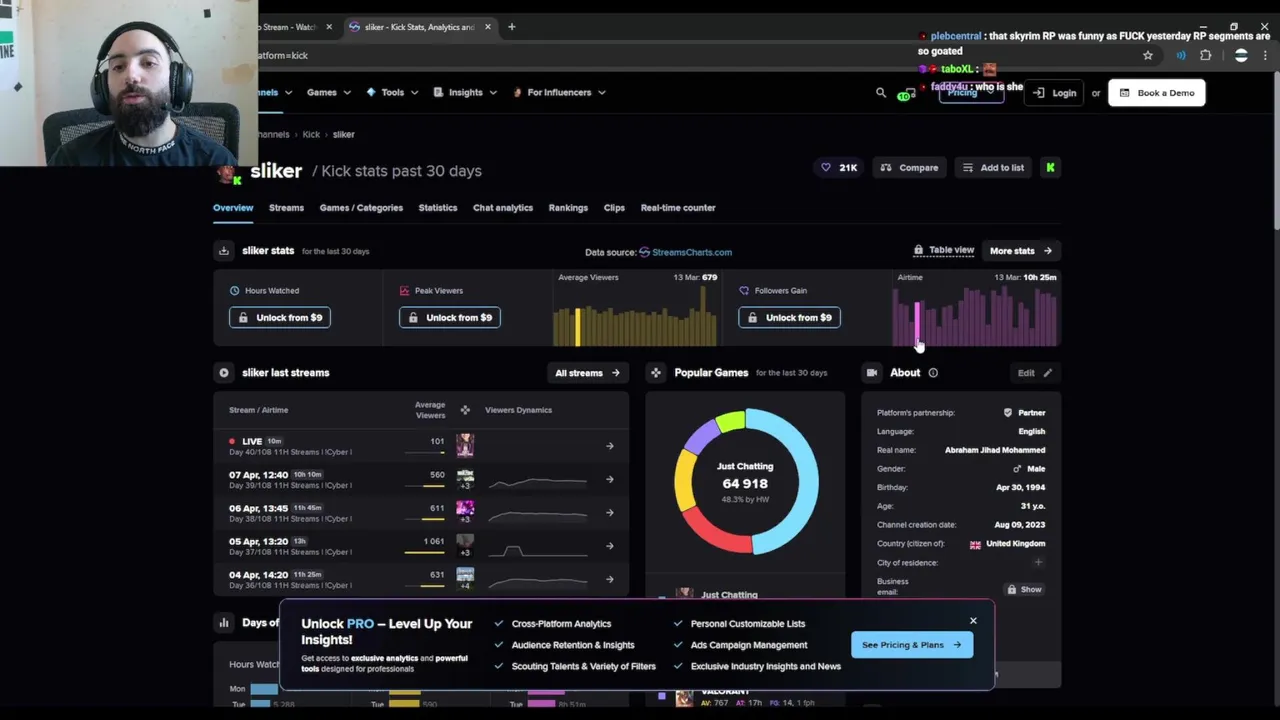Click the green Kick platform icon
Viewport: 1280px width, 720px height.
pyautogui.click(x=1050, y=168)
